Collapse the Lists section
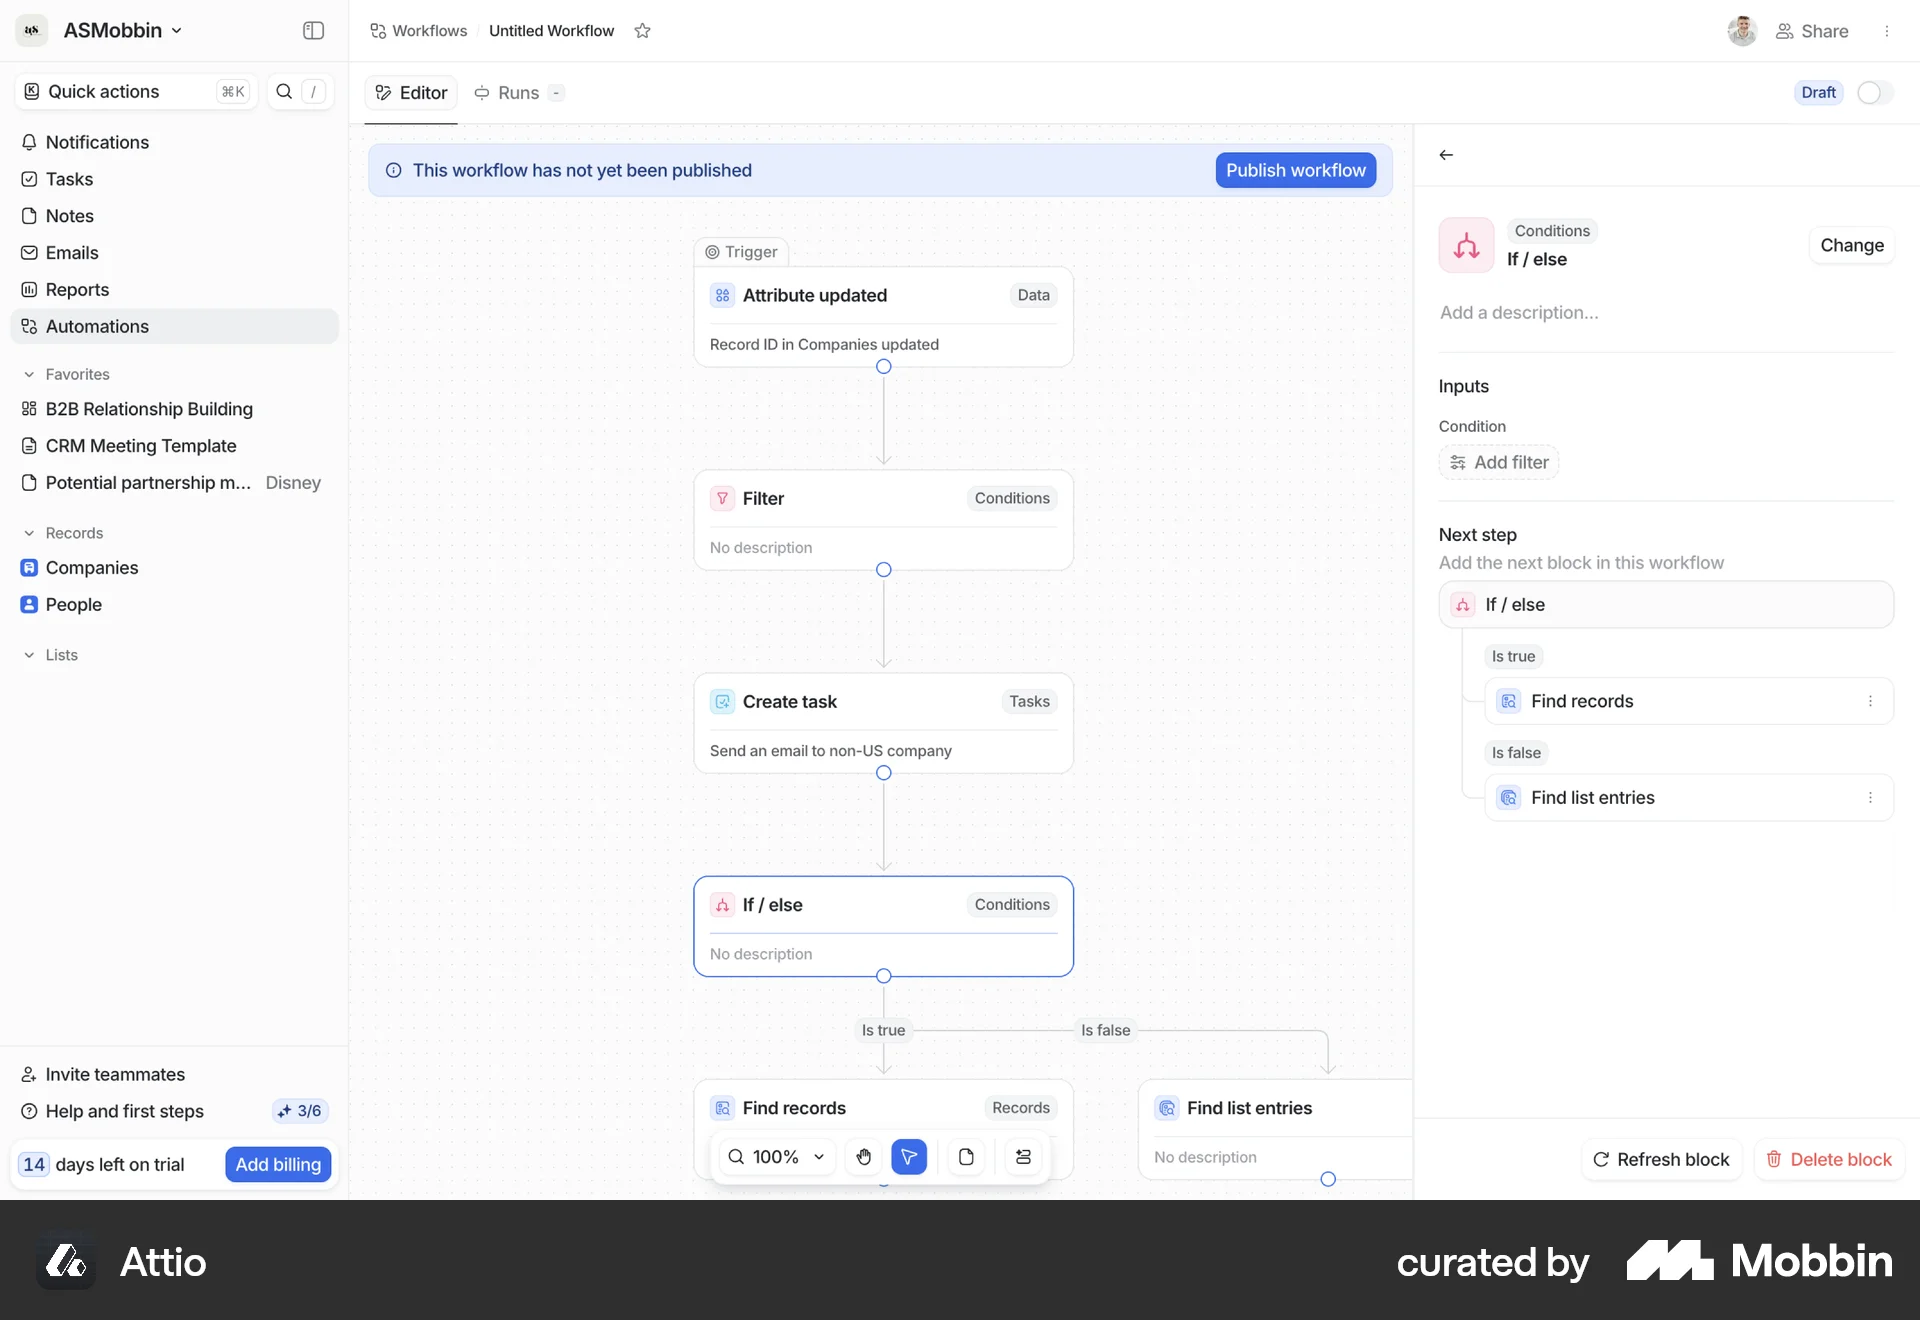The image size is (1920, 1320). point(29,655)
